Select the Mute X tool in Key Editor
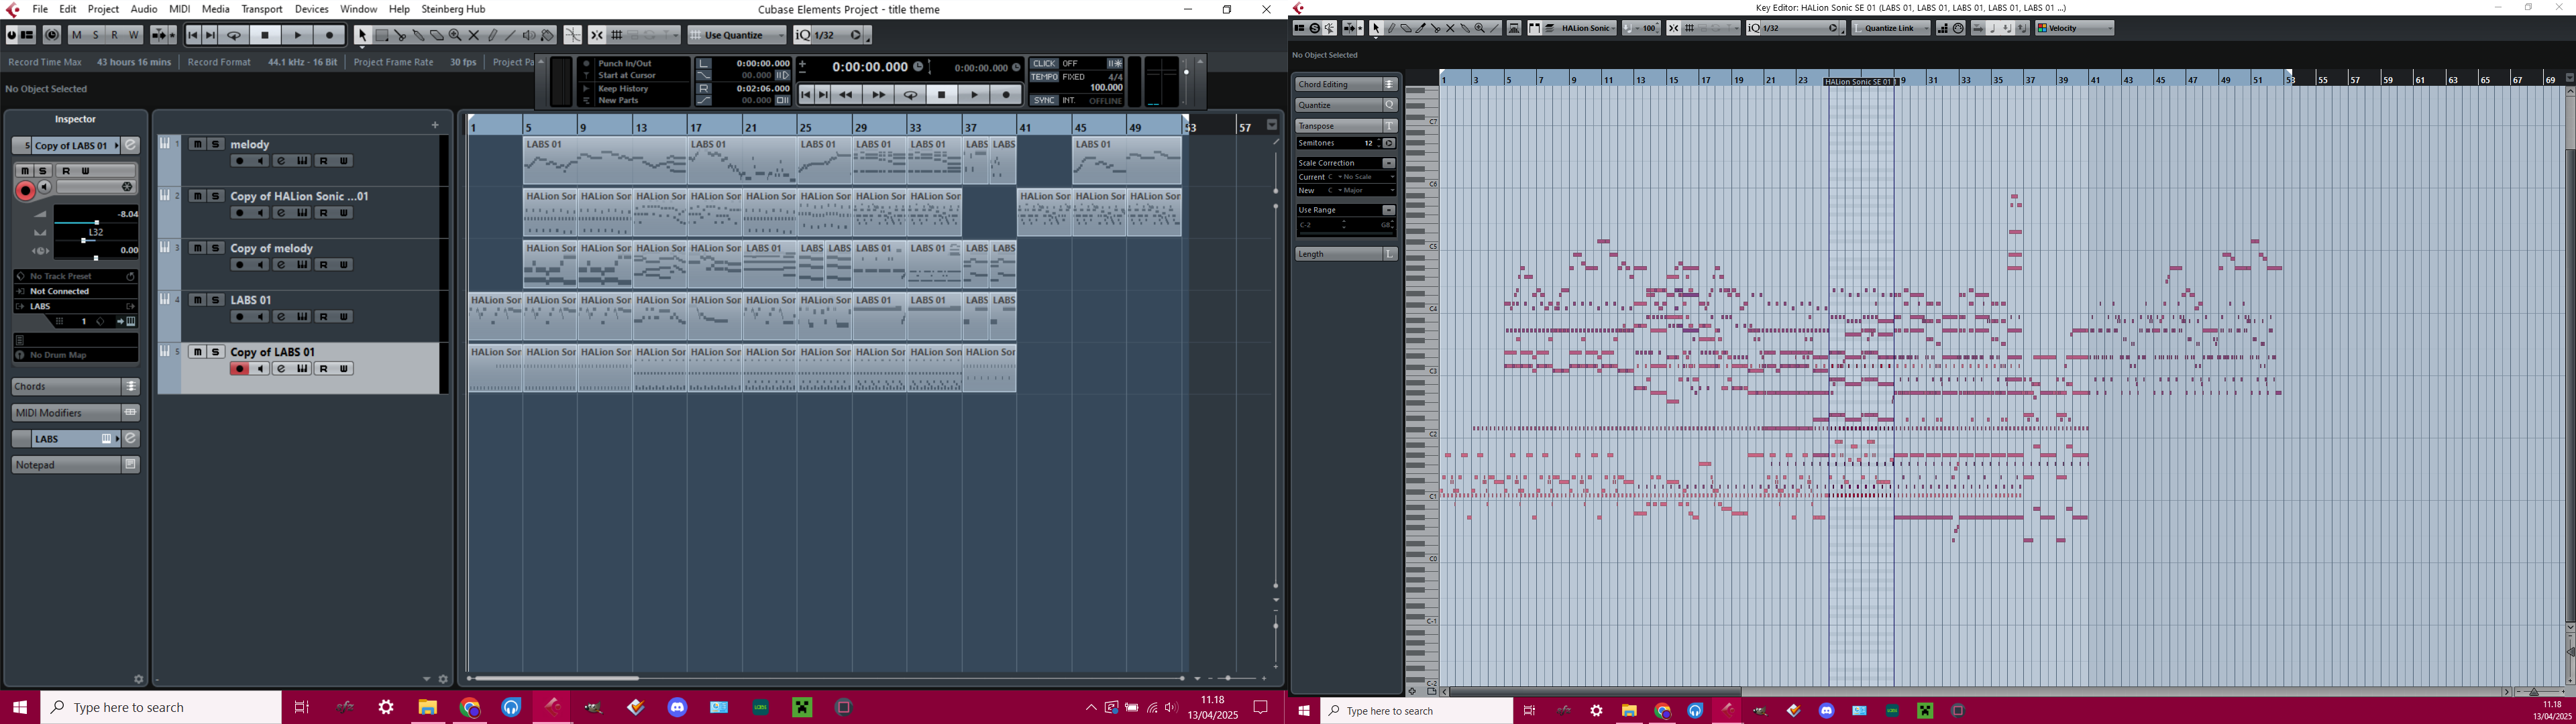The width and height of the screenshot is (2576, 724). point(1450,28)
